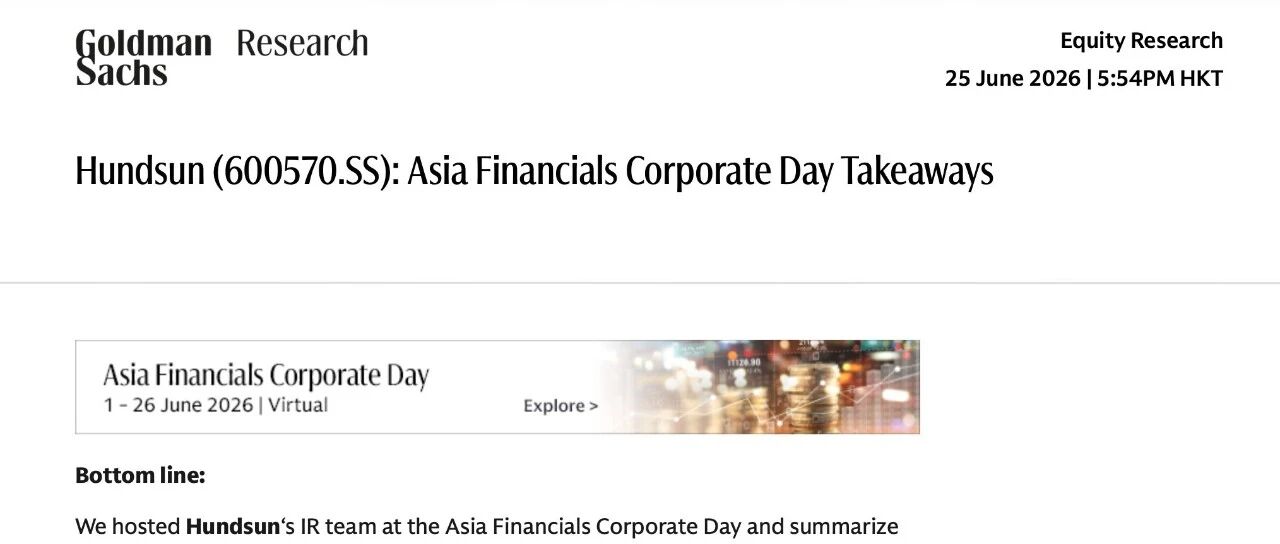Select the Virtual label in banner
Image resolution: width=1280 pixels, height=544 pixels.
click(x=298, y=405)
